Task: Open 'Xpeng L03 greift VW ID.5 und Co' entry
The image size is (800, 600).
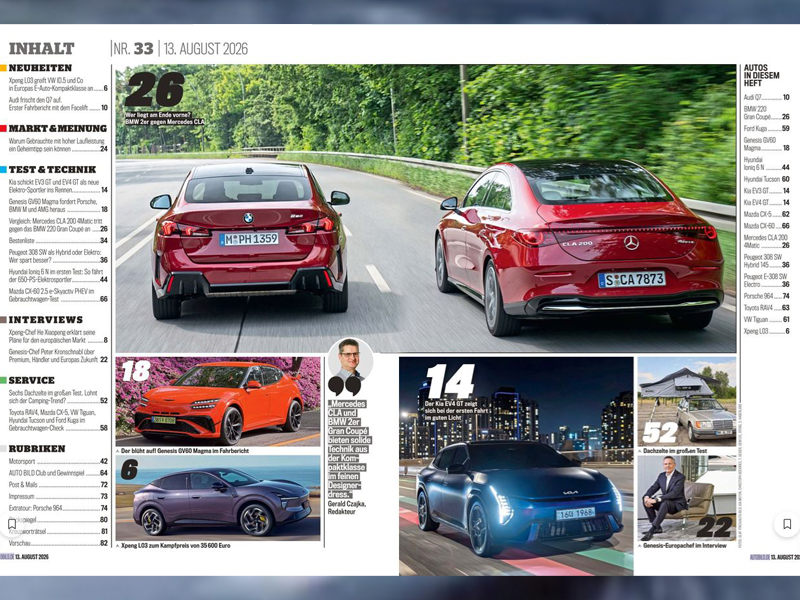Action: coord(58,84)
